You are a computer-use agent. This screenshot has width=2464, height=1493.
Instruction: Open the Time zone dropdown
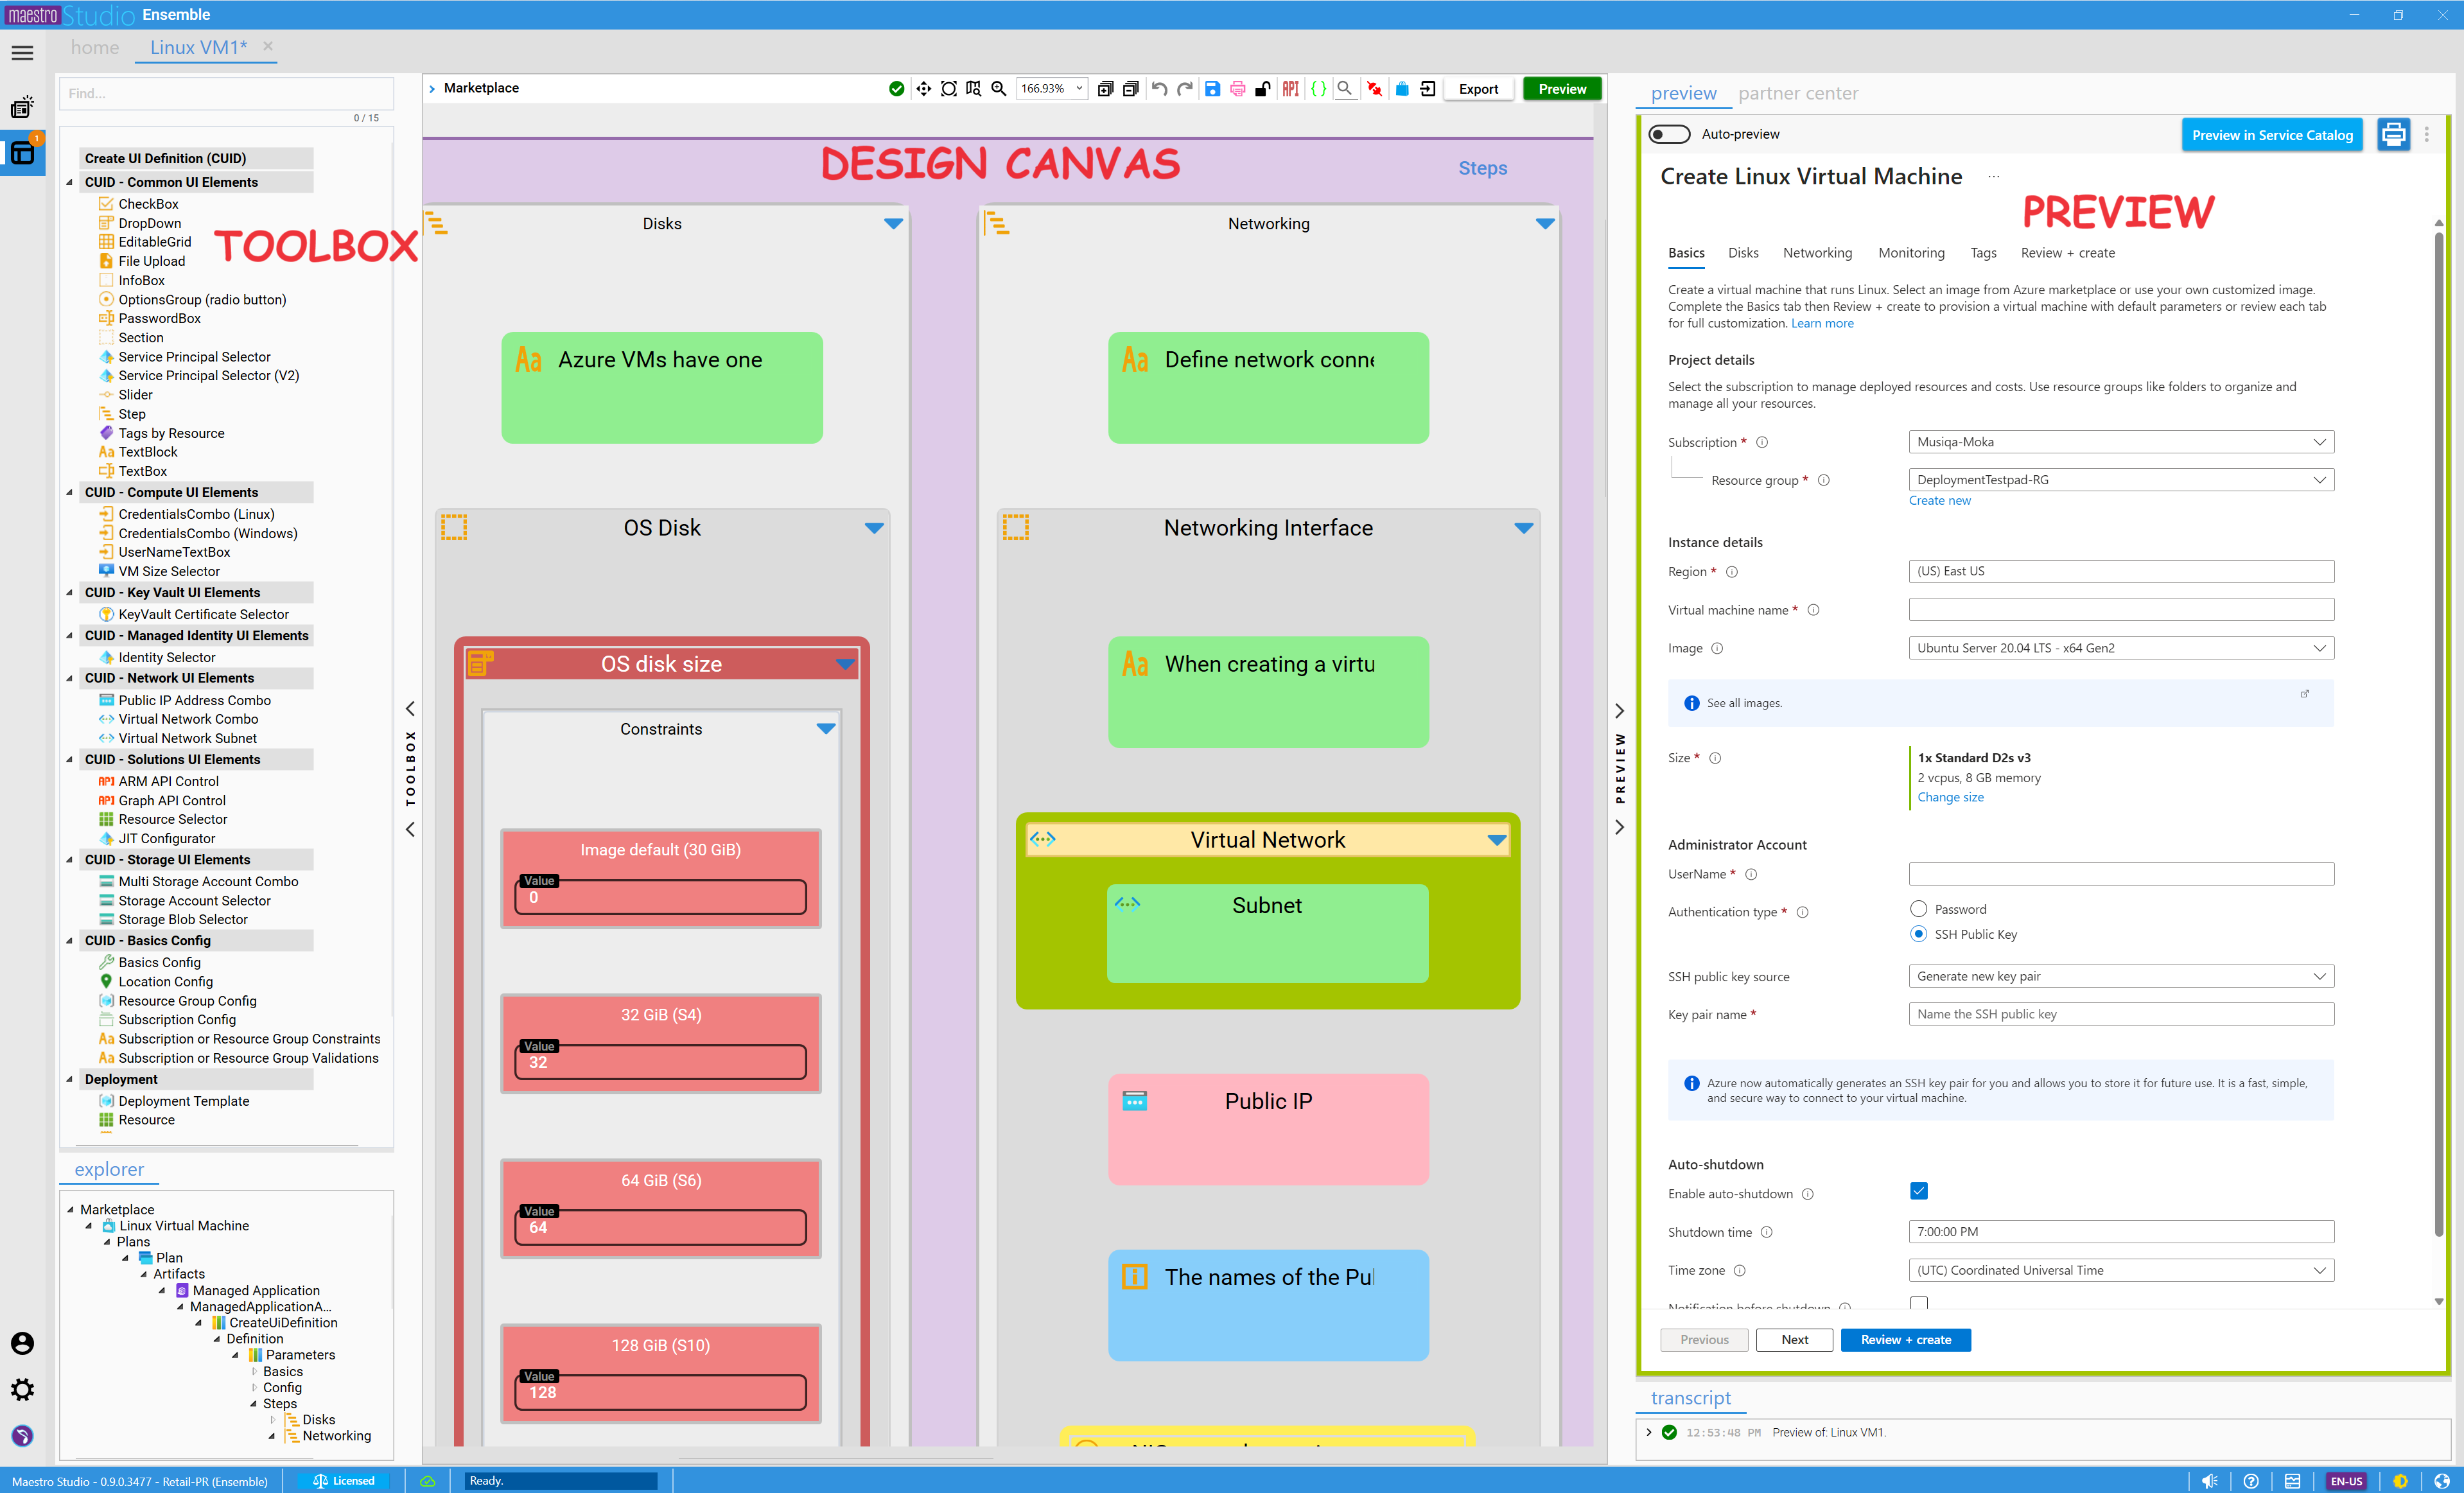pos(2121,1270)
